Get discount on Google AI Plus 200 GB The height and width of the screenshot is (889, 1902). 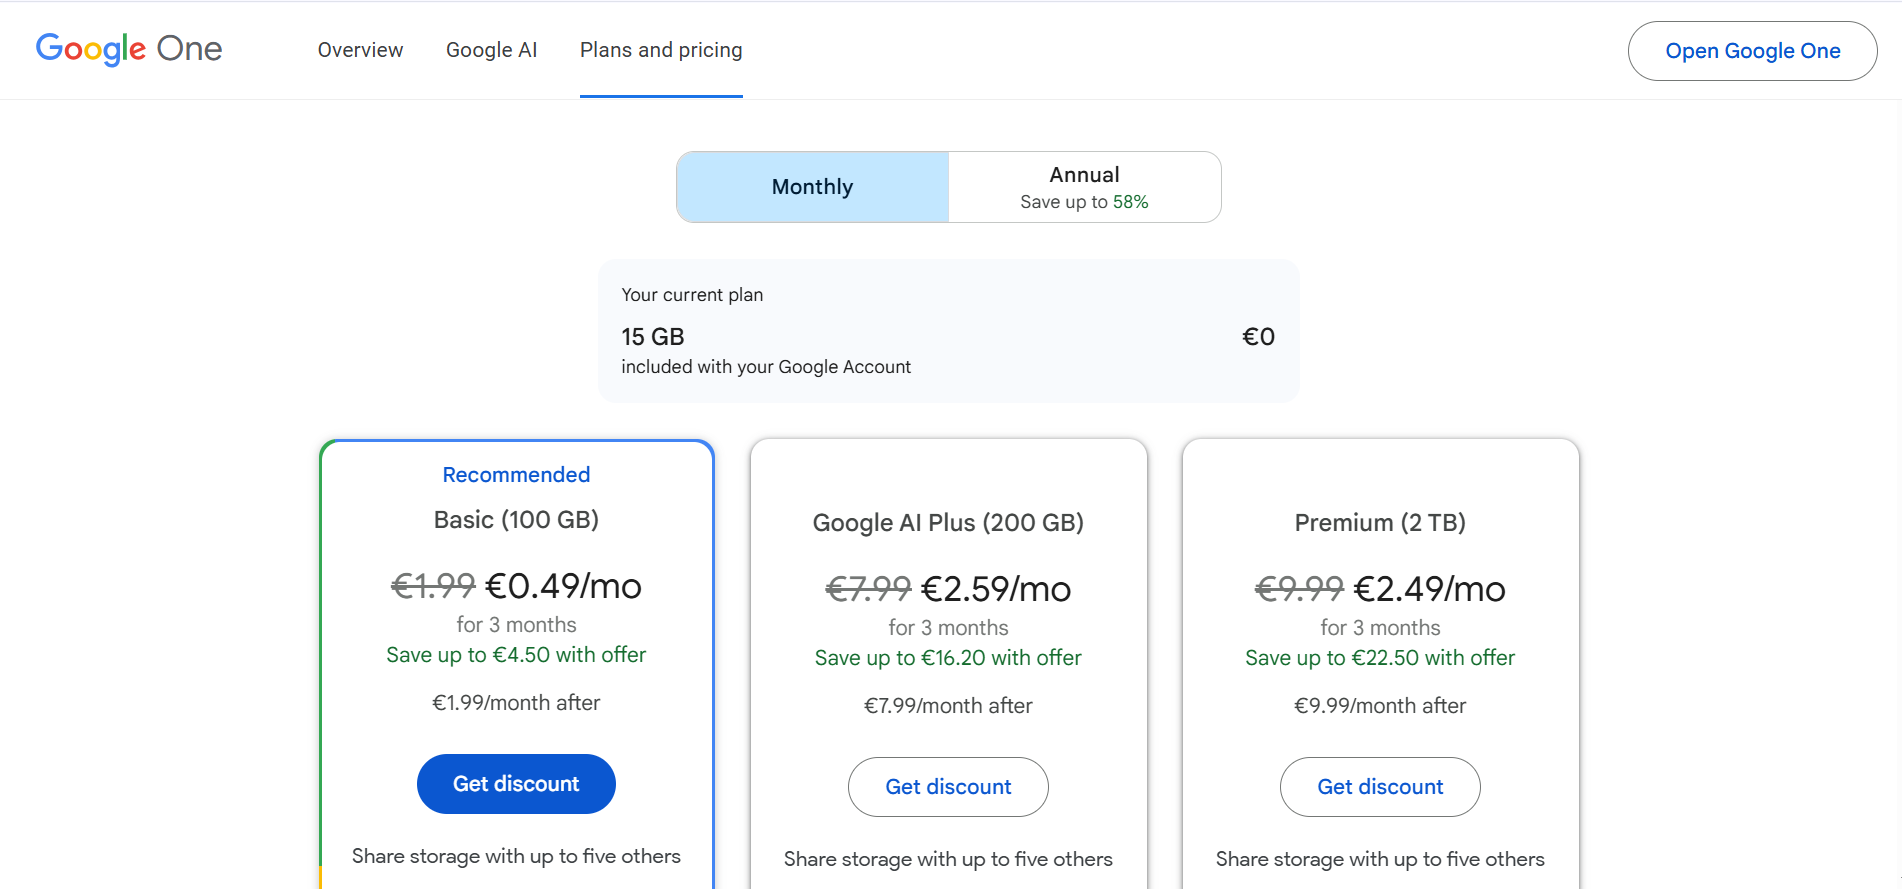click(948, 787)
